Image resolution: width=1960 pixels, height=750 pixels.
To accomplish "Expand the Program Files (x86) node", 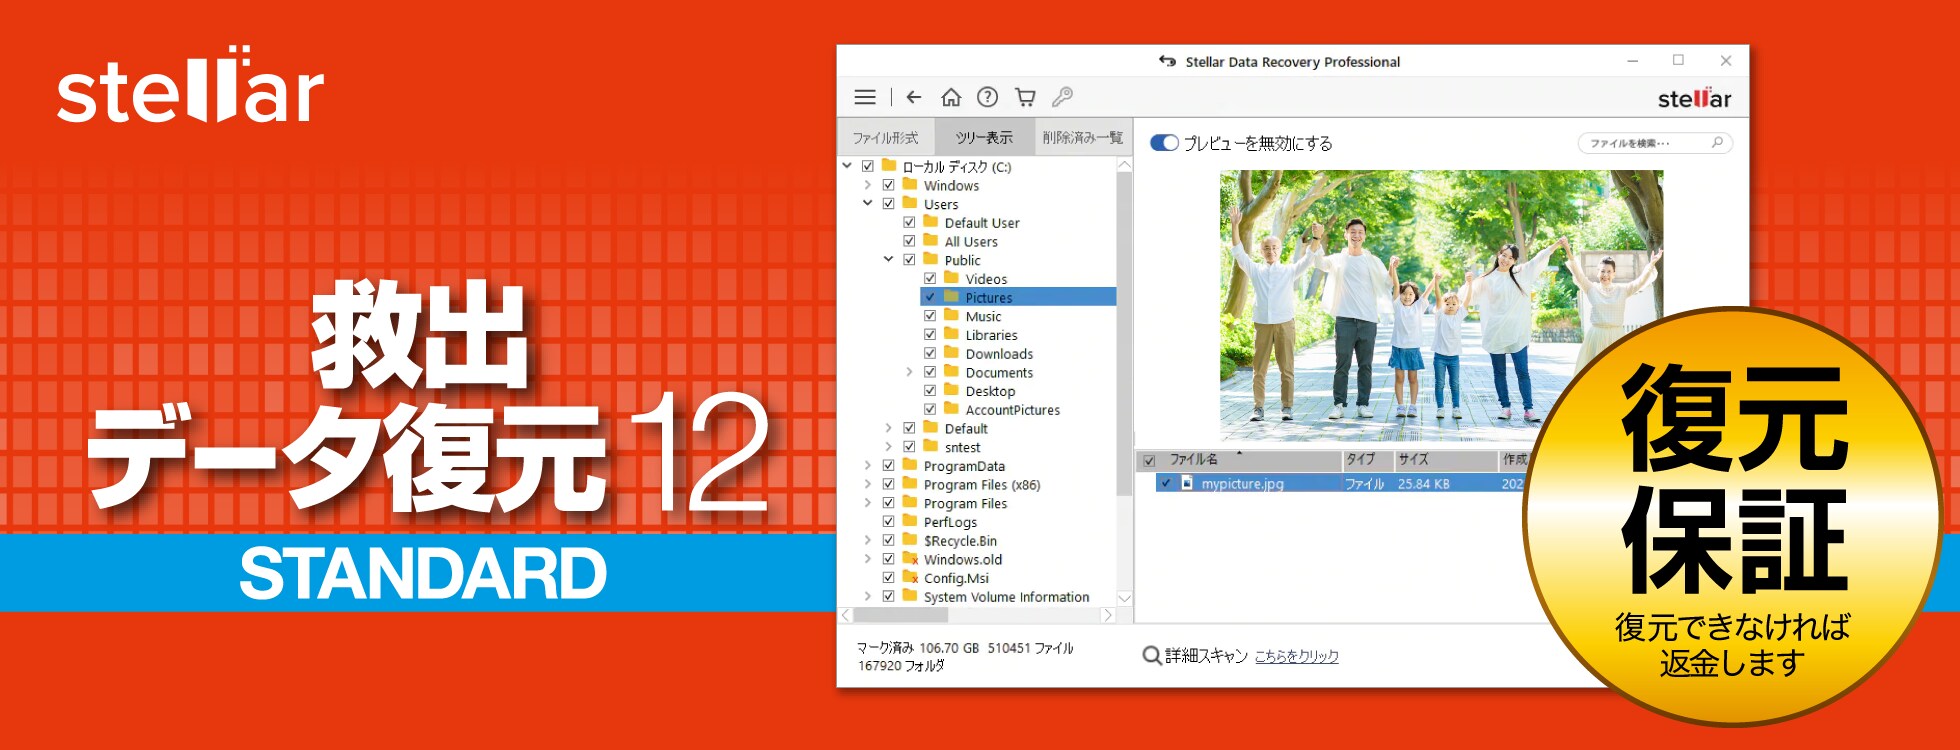I will pos(867,485).
